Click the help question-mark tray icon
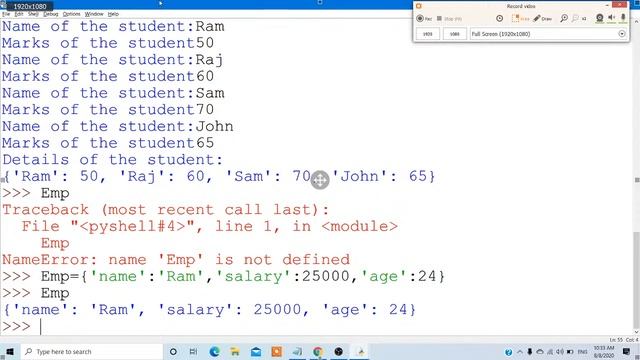Screen dimensions: 640x360 509,352
